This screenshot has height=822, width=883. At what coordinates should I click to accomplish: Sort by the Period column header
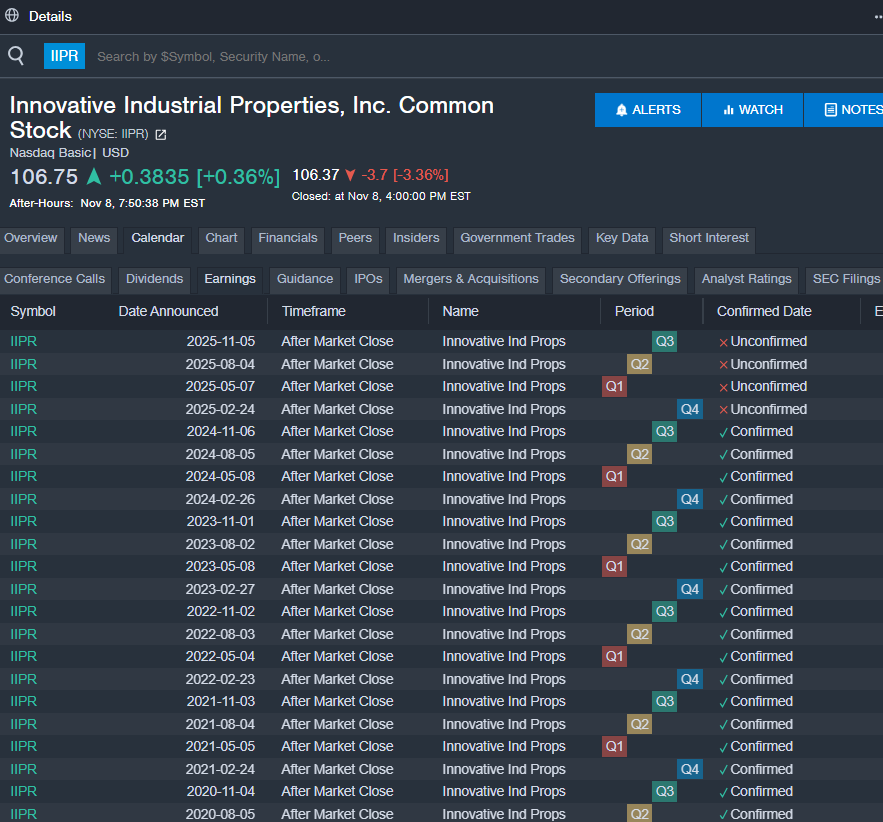634,311
